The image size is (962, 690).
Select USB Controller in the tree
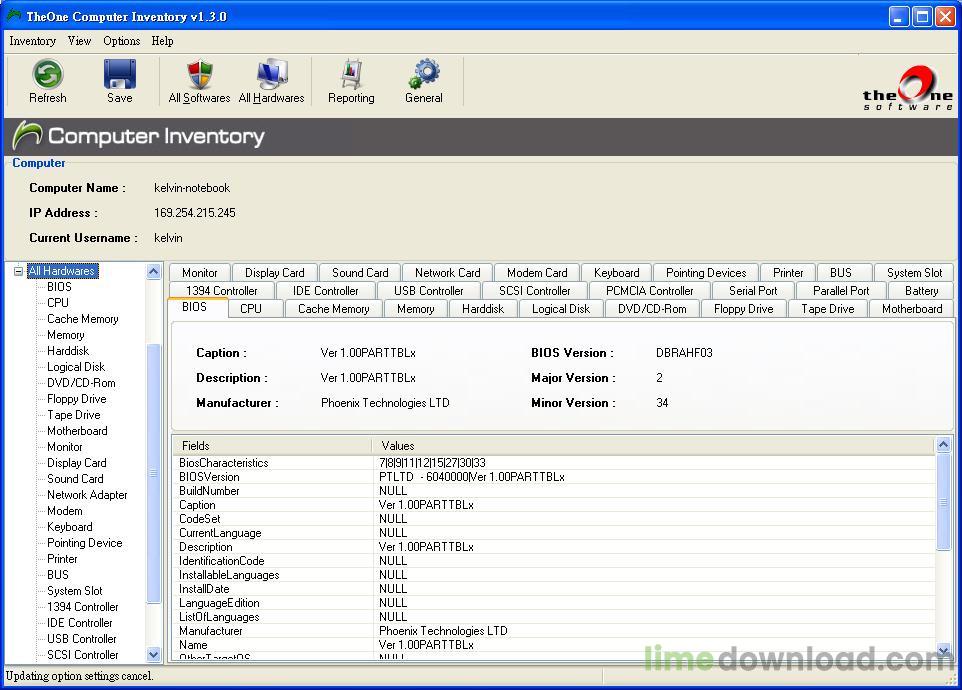tap(82, 639)
